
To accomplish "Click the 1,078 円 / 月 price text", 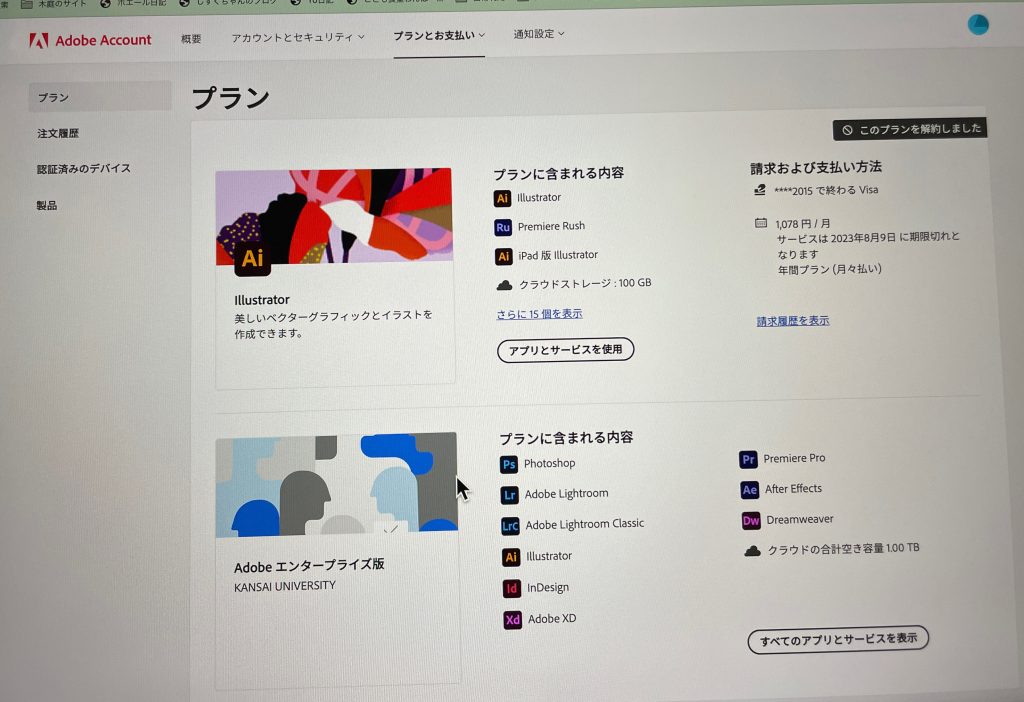I will click(x=803, y=223).
